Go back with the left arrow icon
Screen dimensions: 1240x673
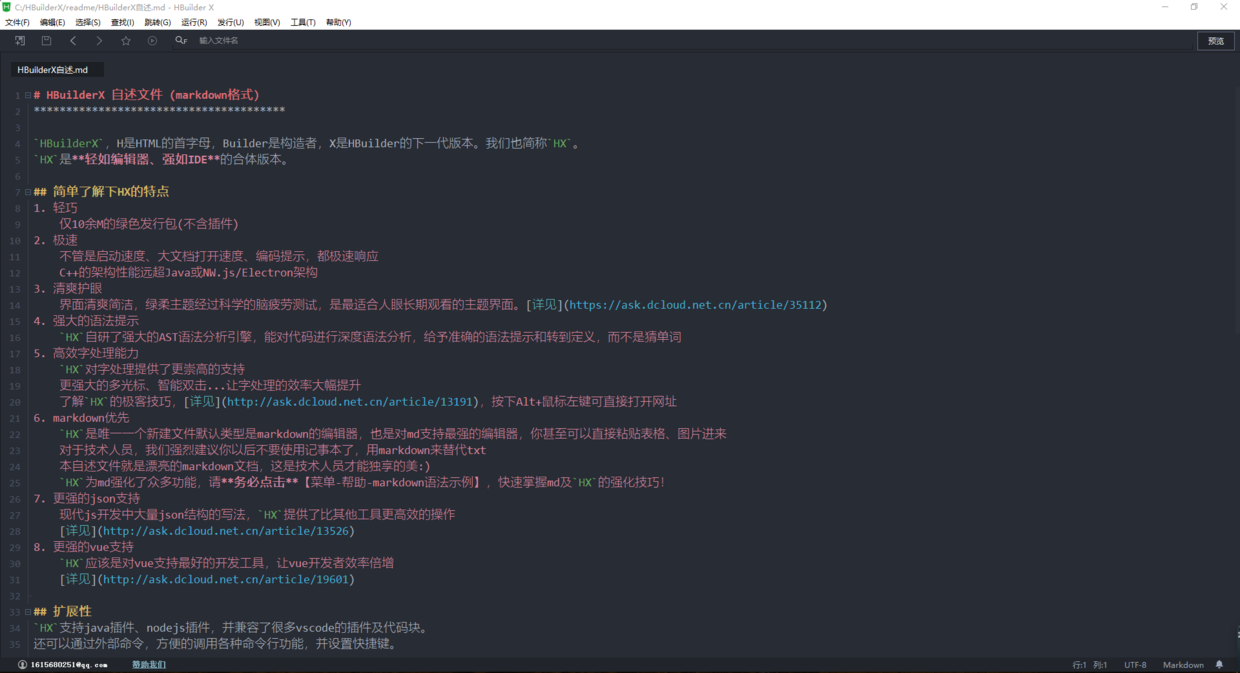pos(73,41)
